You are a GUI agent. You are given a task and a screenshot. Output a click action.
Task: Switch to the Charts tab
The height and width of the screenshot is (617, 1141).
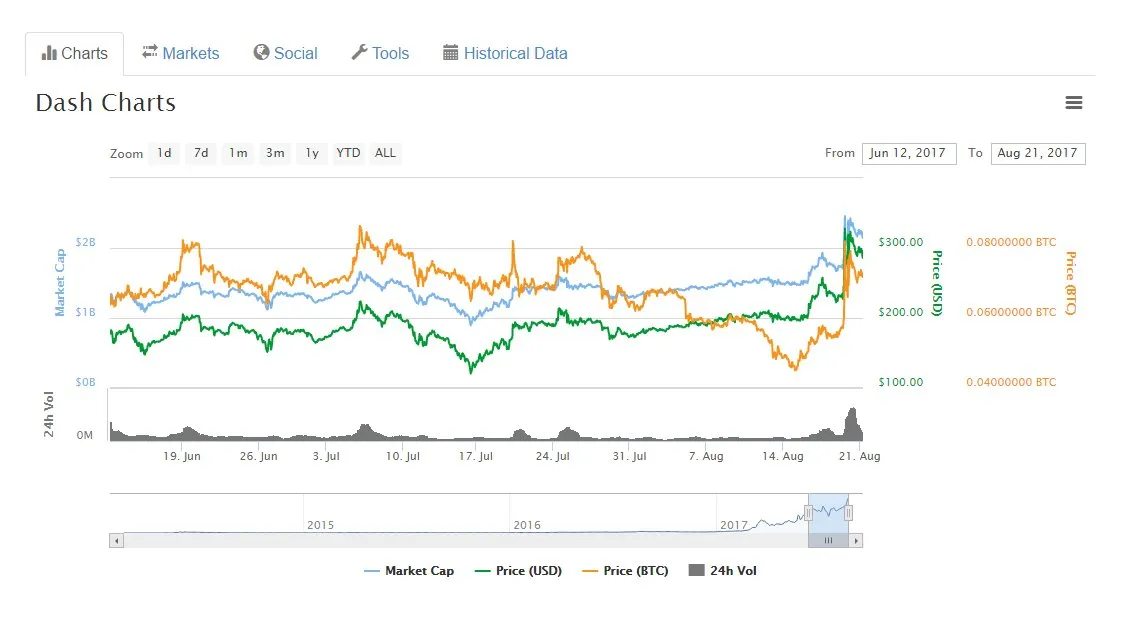(74, 54)
